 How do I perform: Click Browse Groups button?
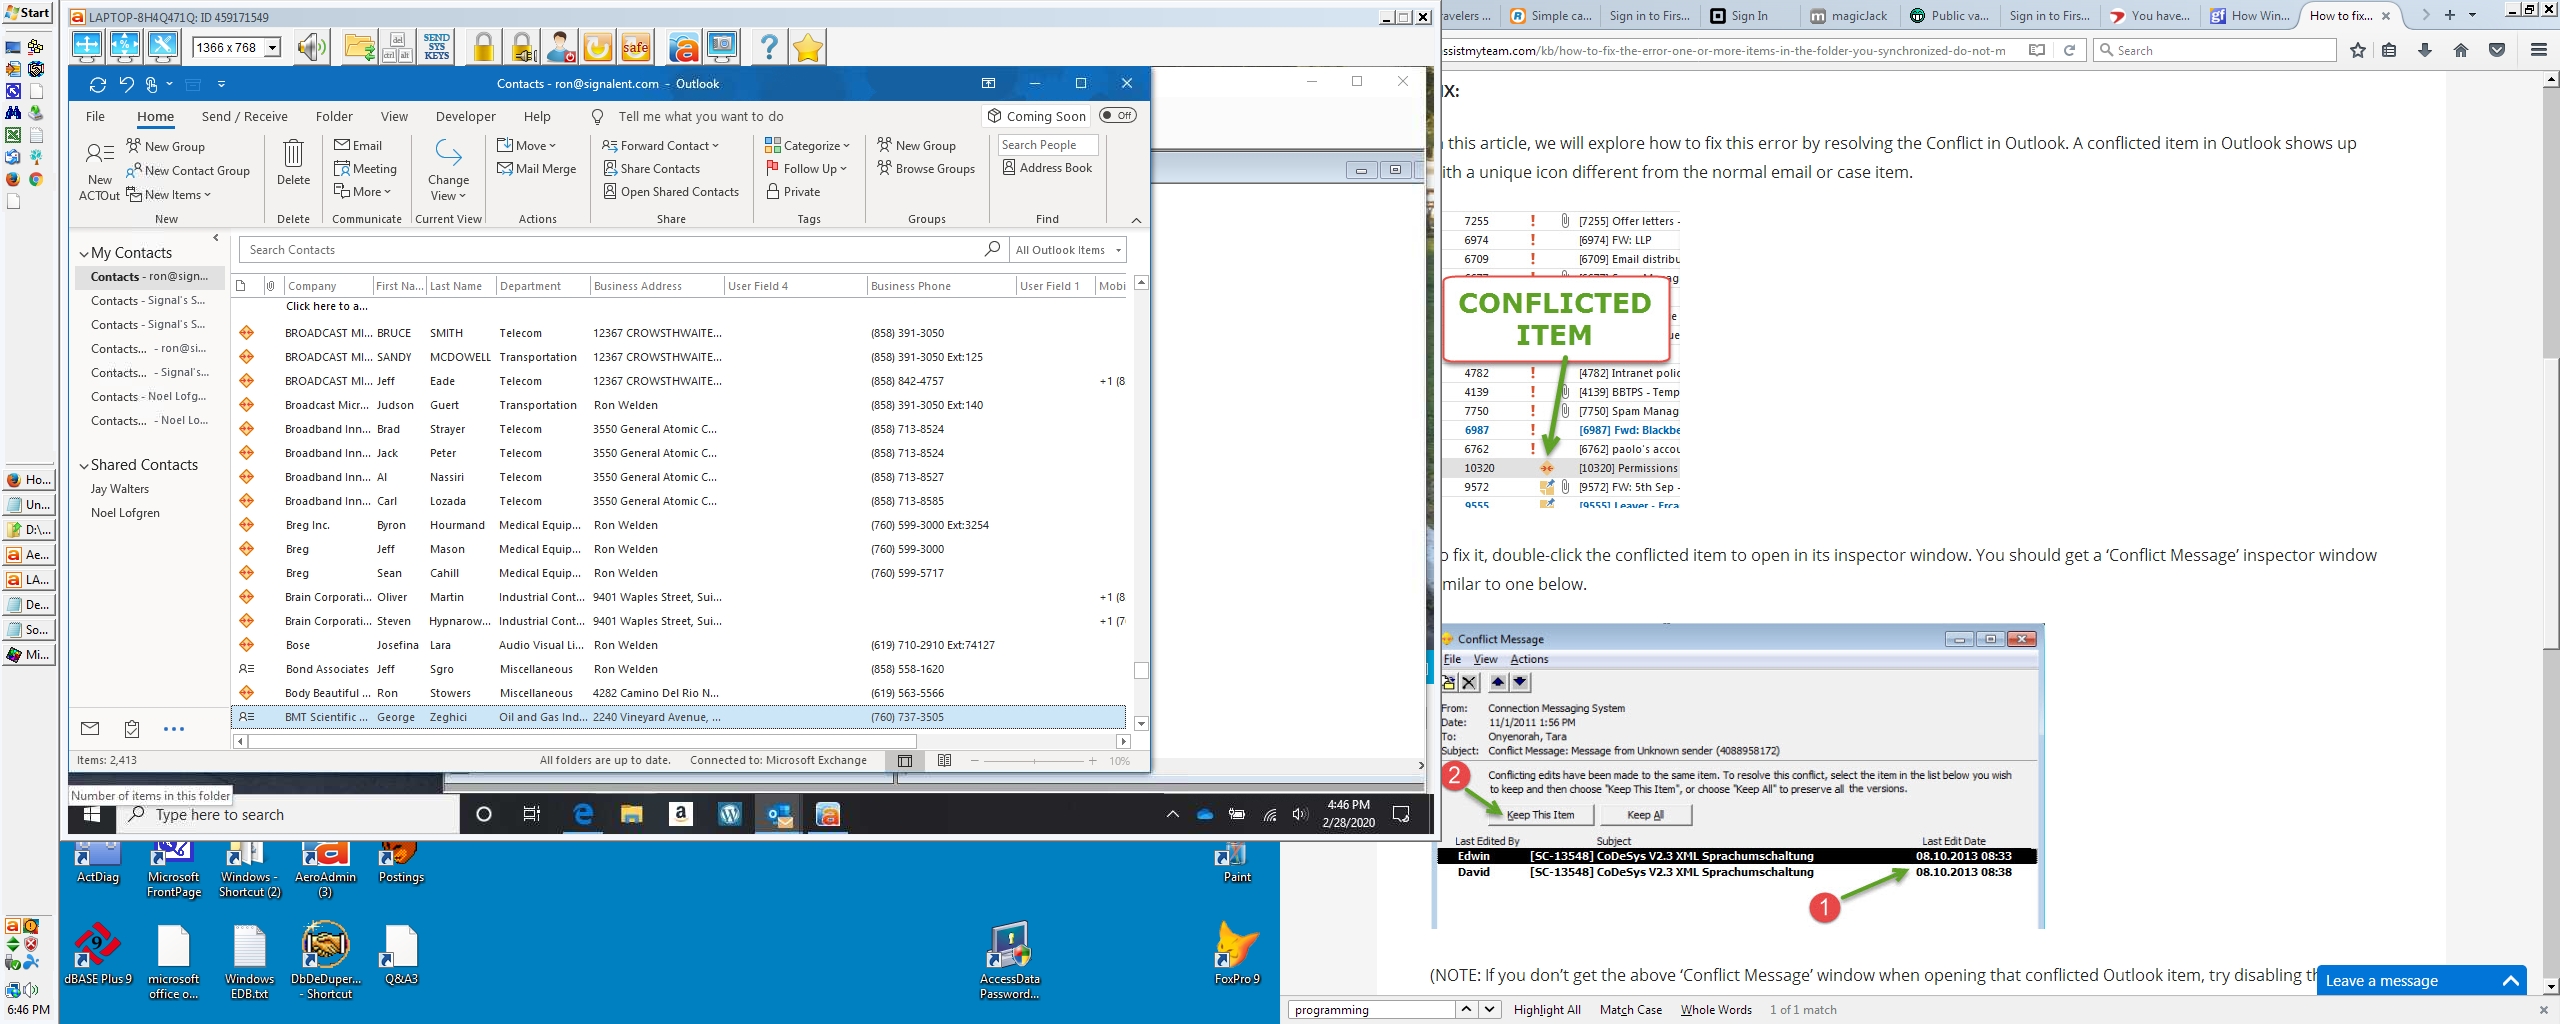pyautogui.click(x=926, y=169)
